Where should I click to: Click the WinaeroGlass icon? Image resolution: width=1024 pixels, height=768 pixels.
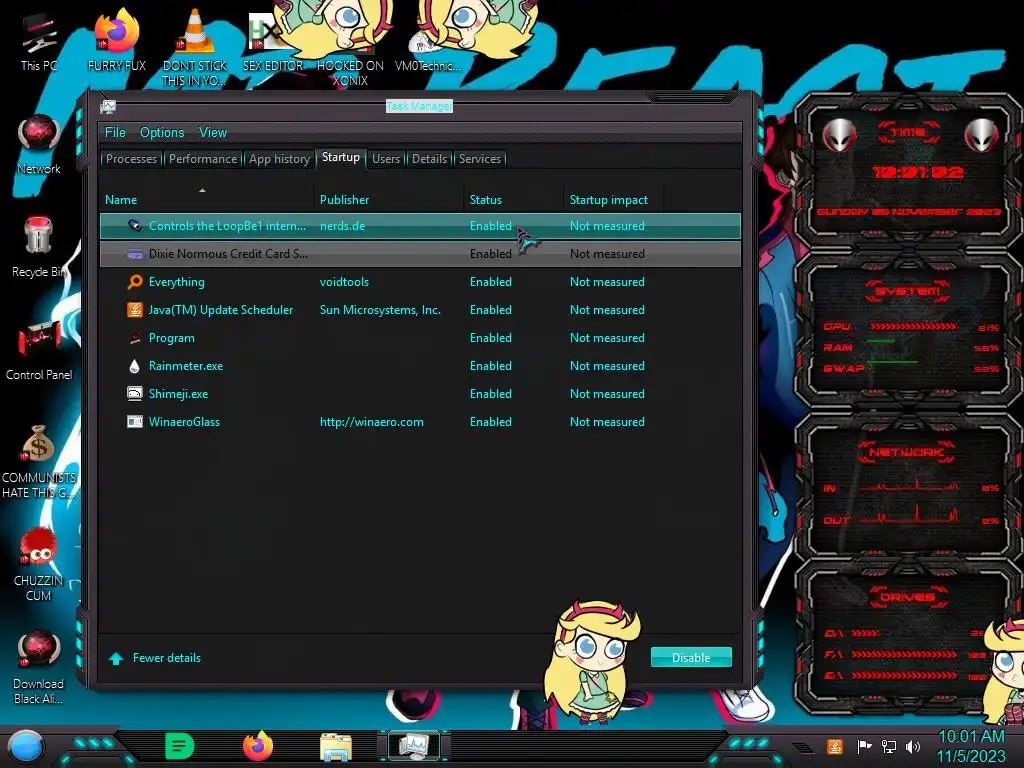(x=135, y=422)
